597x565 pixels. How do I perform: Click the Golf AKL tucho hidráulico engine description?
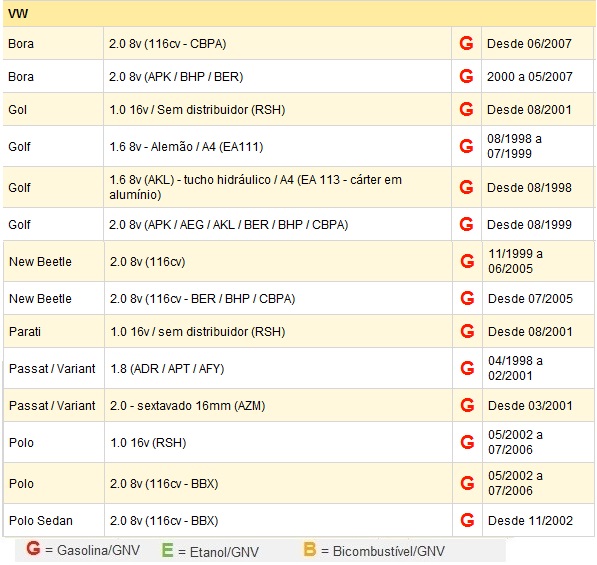[255, 187]
